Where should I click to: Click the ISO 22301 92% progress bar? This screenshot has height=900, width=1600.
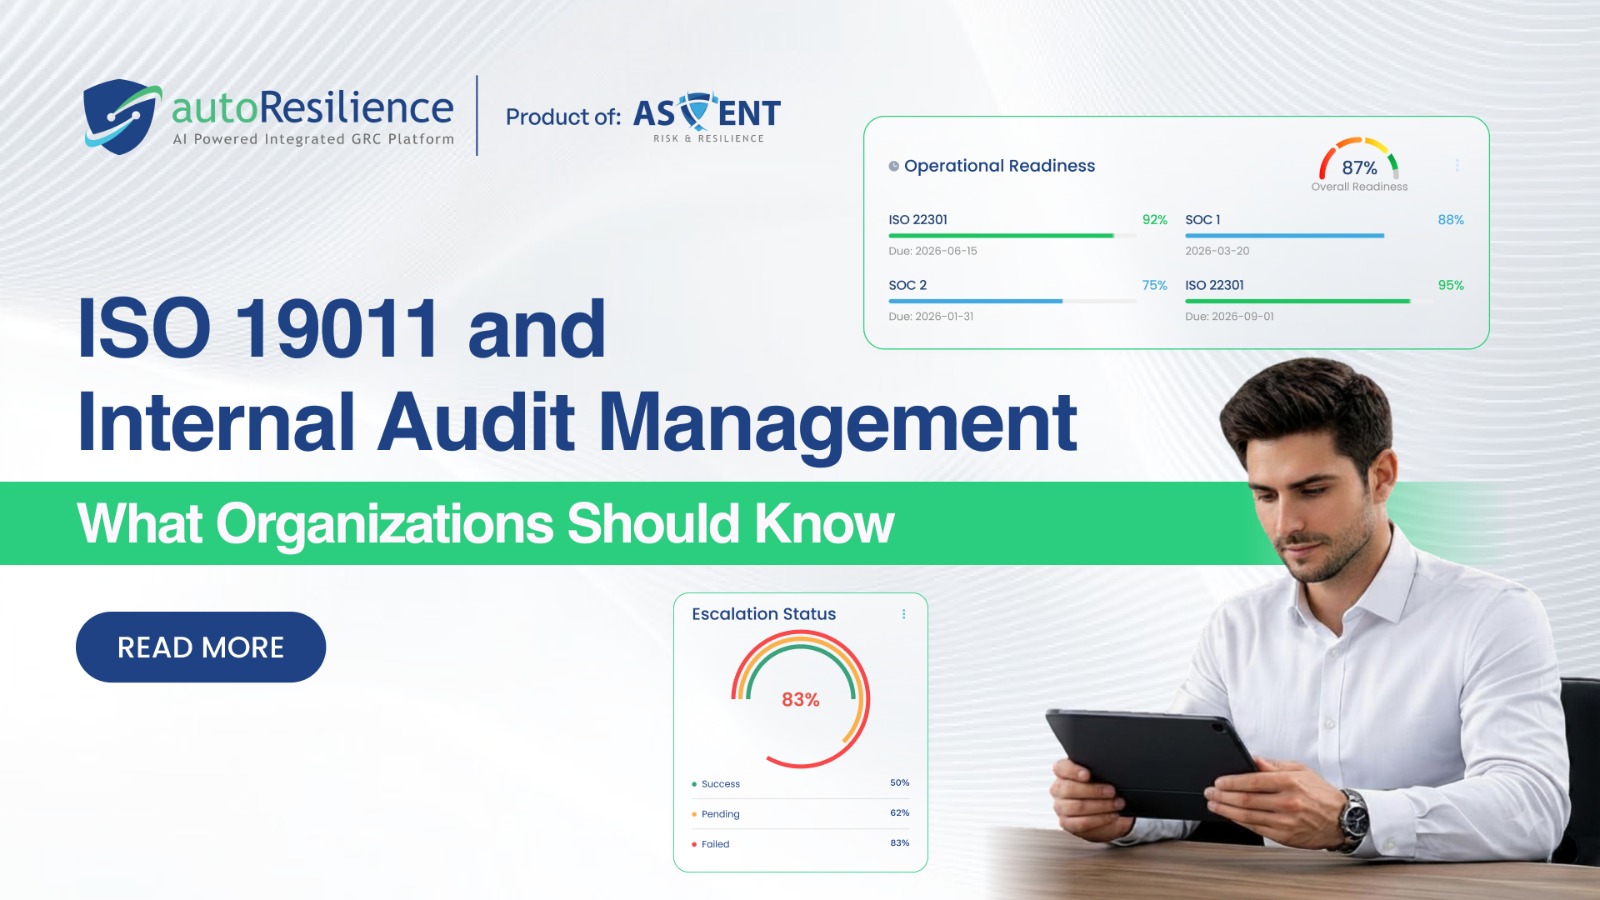pyautogui.click(x=1012, y=236)
